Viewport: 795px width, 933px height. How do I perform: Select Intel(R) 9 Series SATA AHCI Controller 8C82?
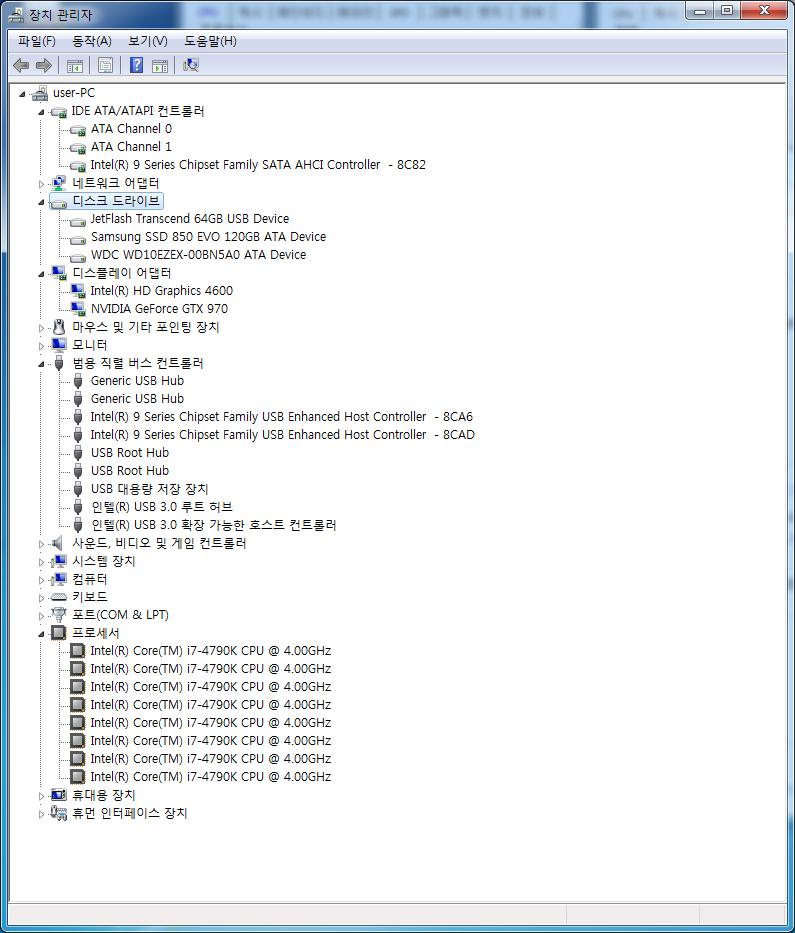(x=258, y=165)
